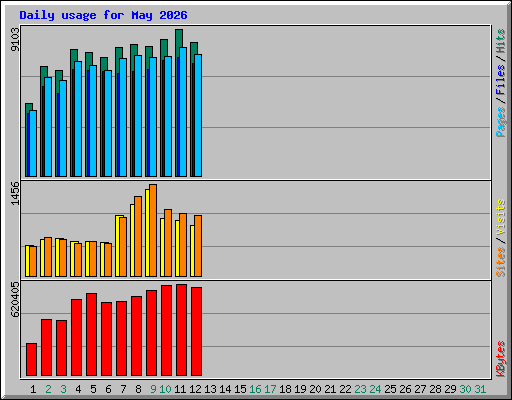Click the day 11 red KBytes bar
The width and height of the screenshot is (512, 400).
click(x=181, y=330)
